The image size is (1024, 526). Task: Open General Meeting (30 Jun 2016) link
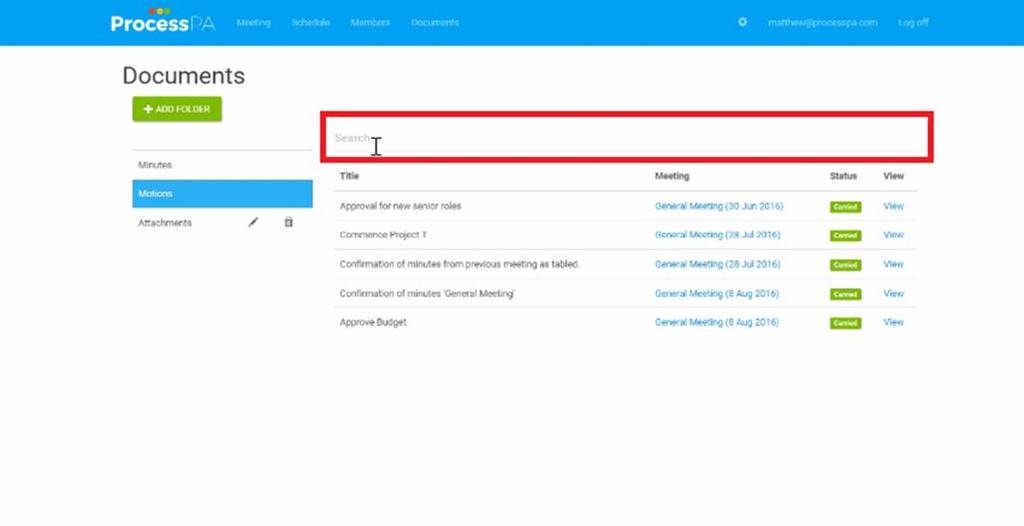(718, 206)
